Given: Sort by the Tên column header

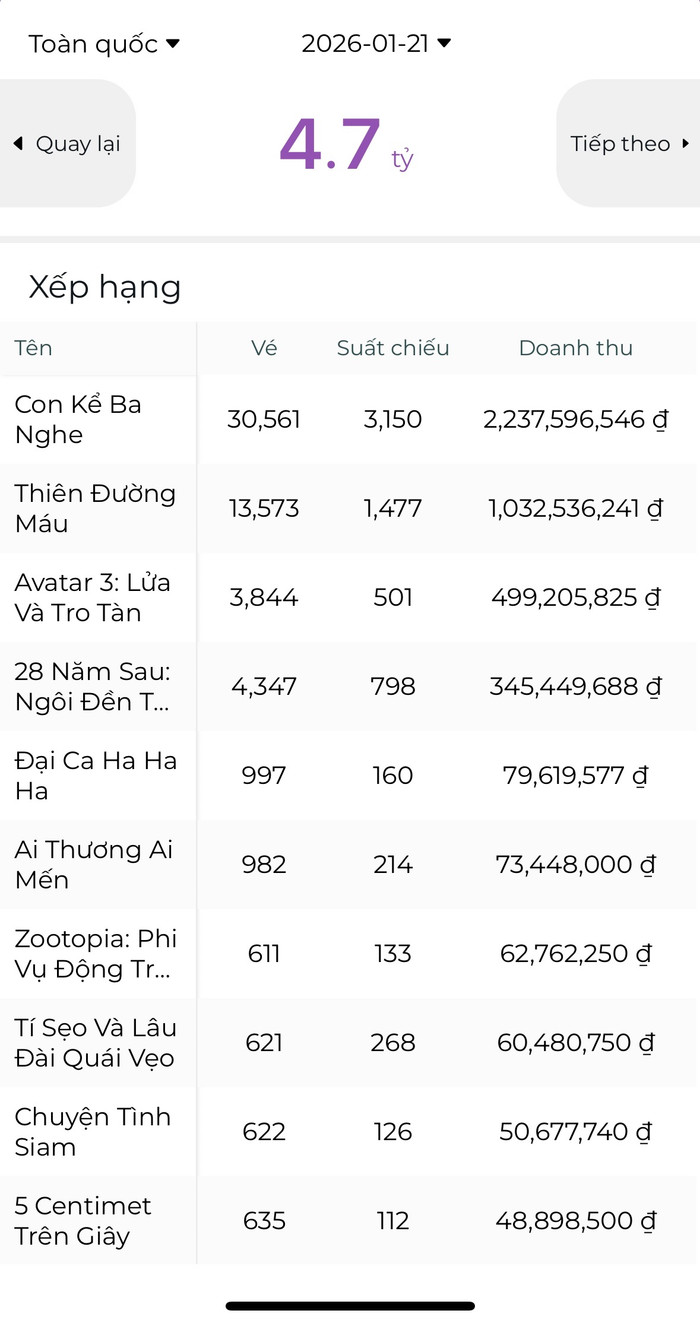Looking at the screenshot, I should 34,348.
